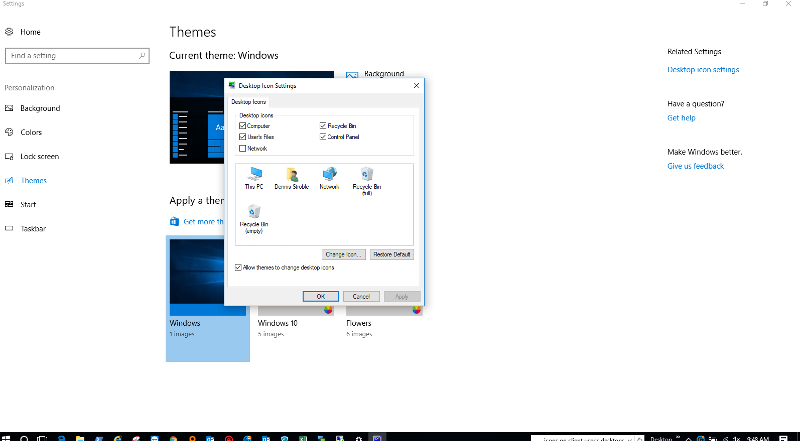Go to Taskbar settings page
This screenshot has width=800, height=441.
[x=33, y=228]
